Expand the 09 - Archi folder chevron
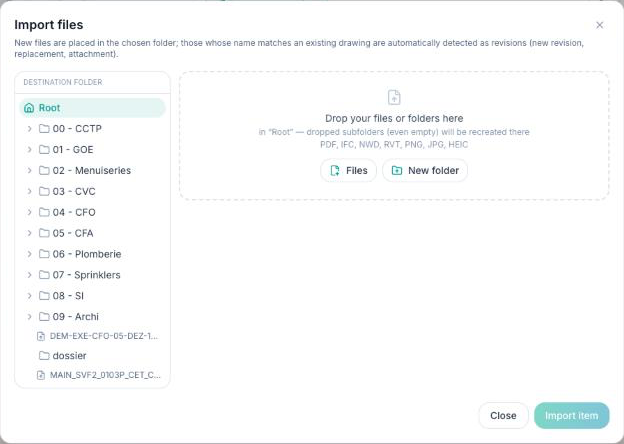Screen dimensions: 624x444 [x=29, y=317]
